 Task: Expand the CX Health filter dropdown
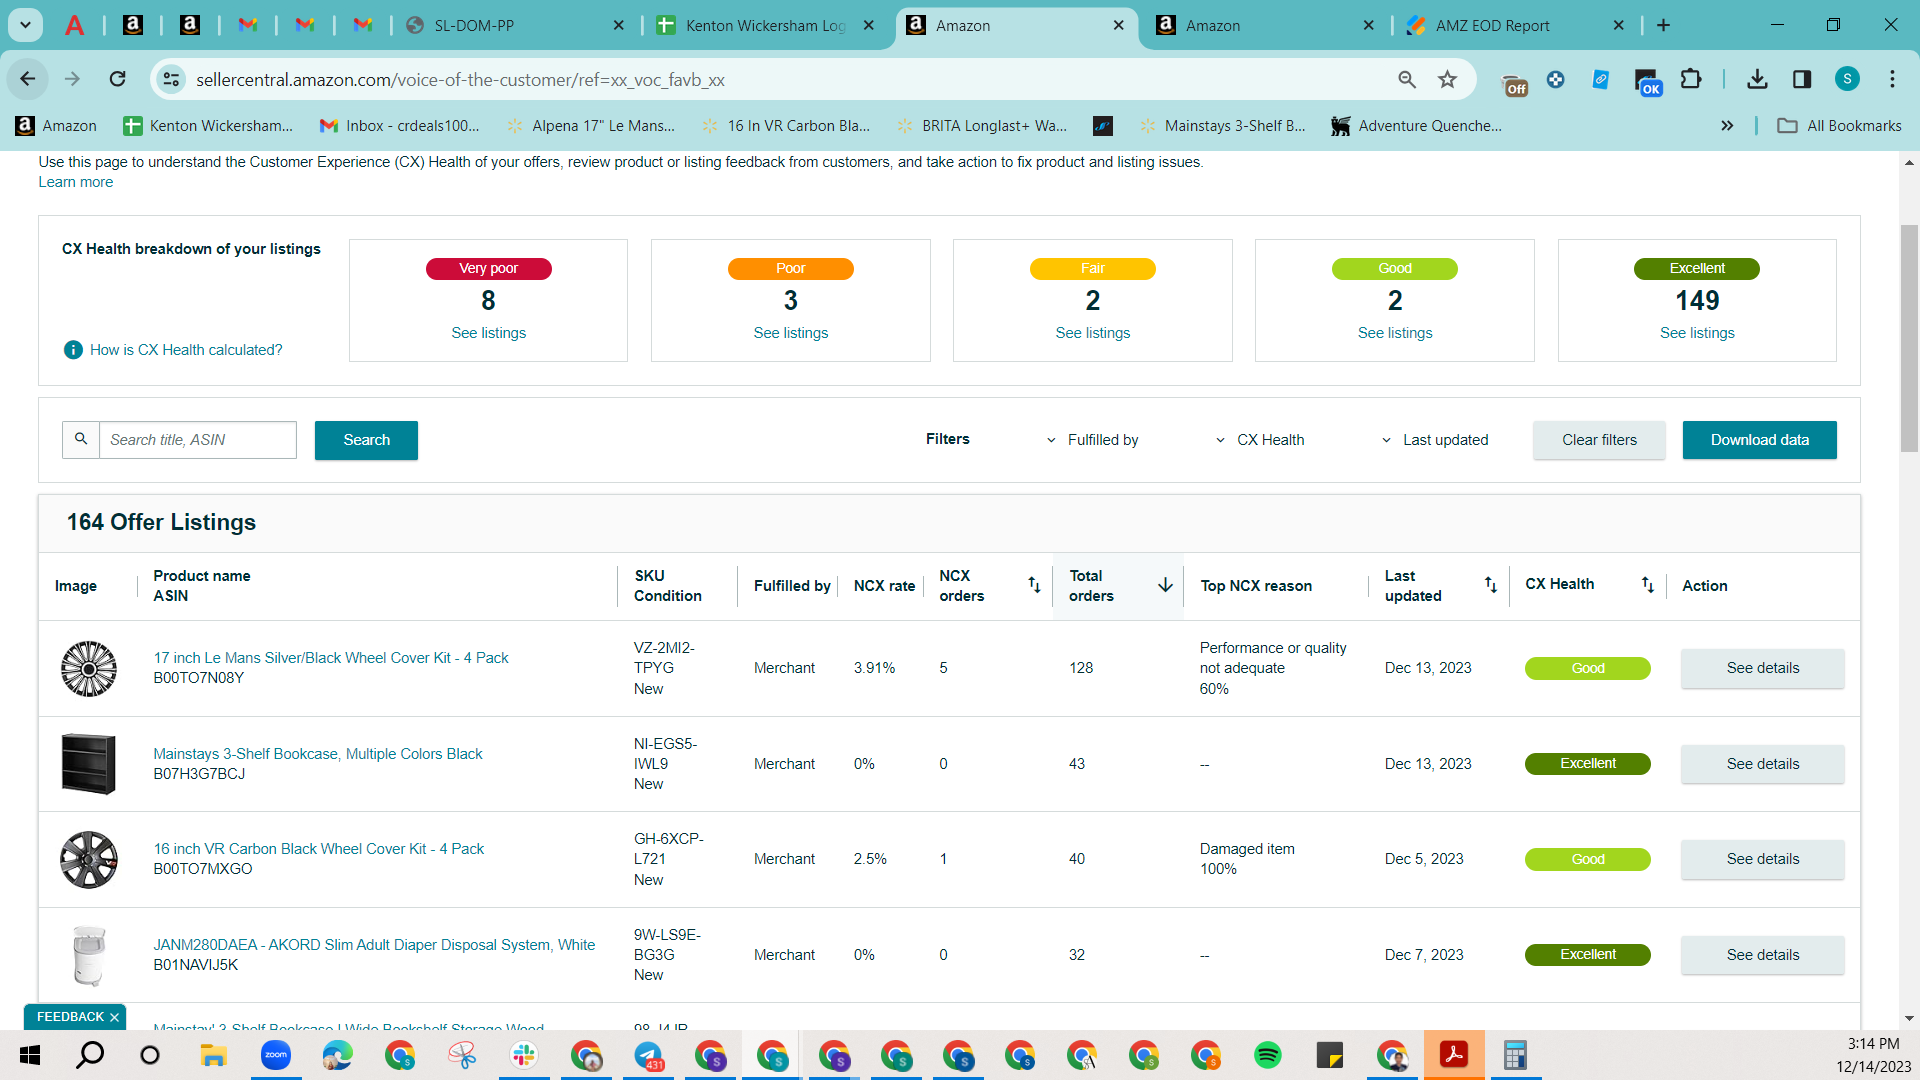tap(1260, 440)
